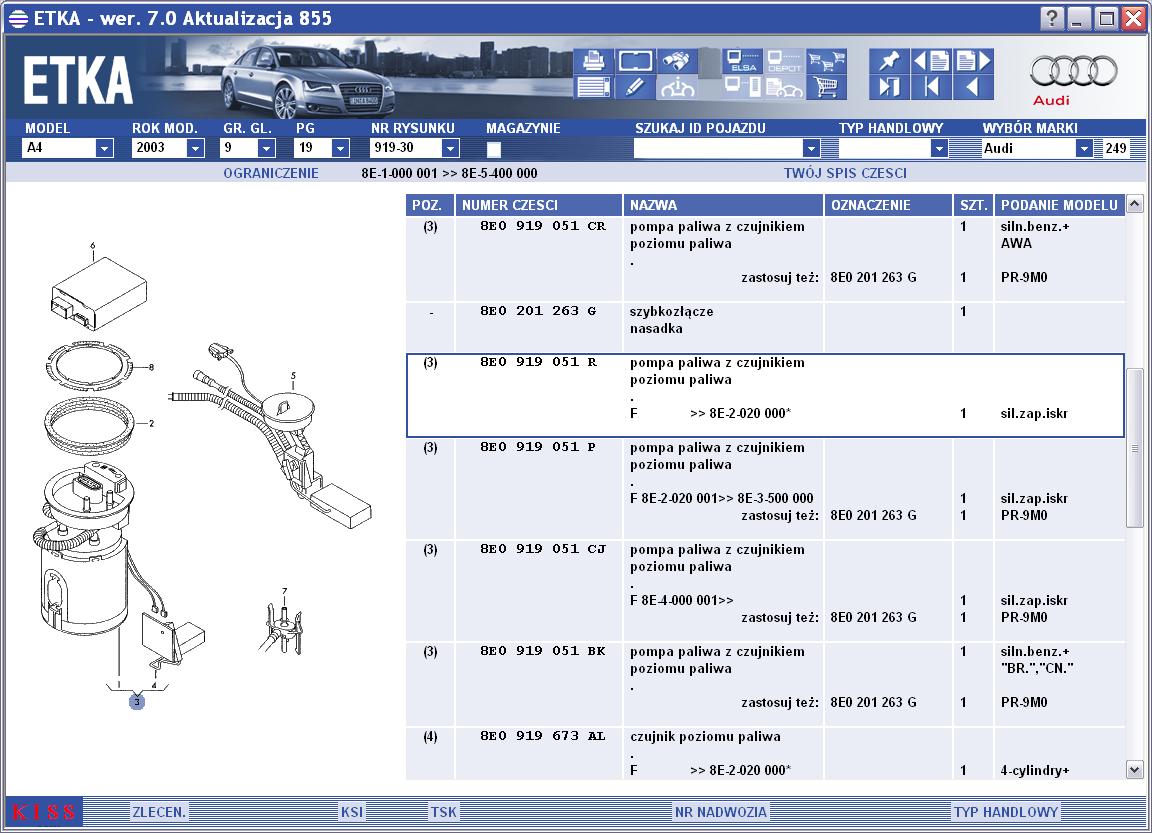This screenshot has height=833, width=1152.
Task: Click KSI in the bottom bar
Action: (x=352, y=812)
